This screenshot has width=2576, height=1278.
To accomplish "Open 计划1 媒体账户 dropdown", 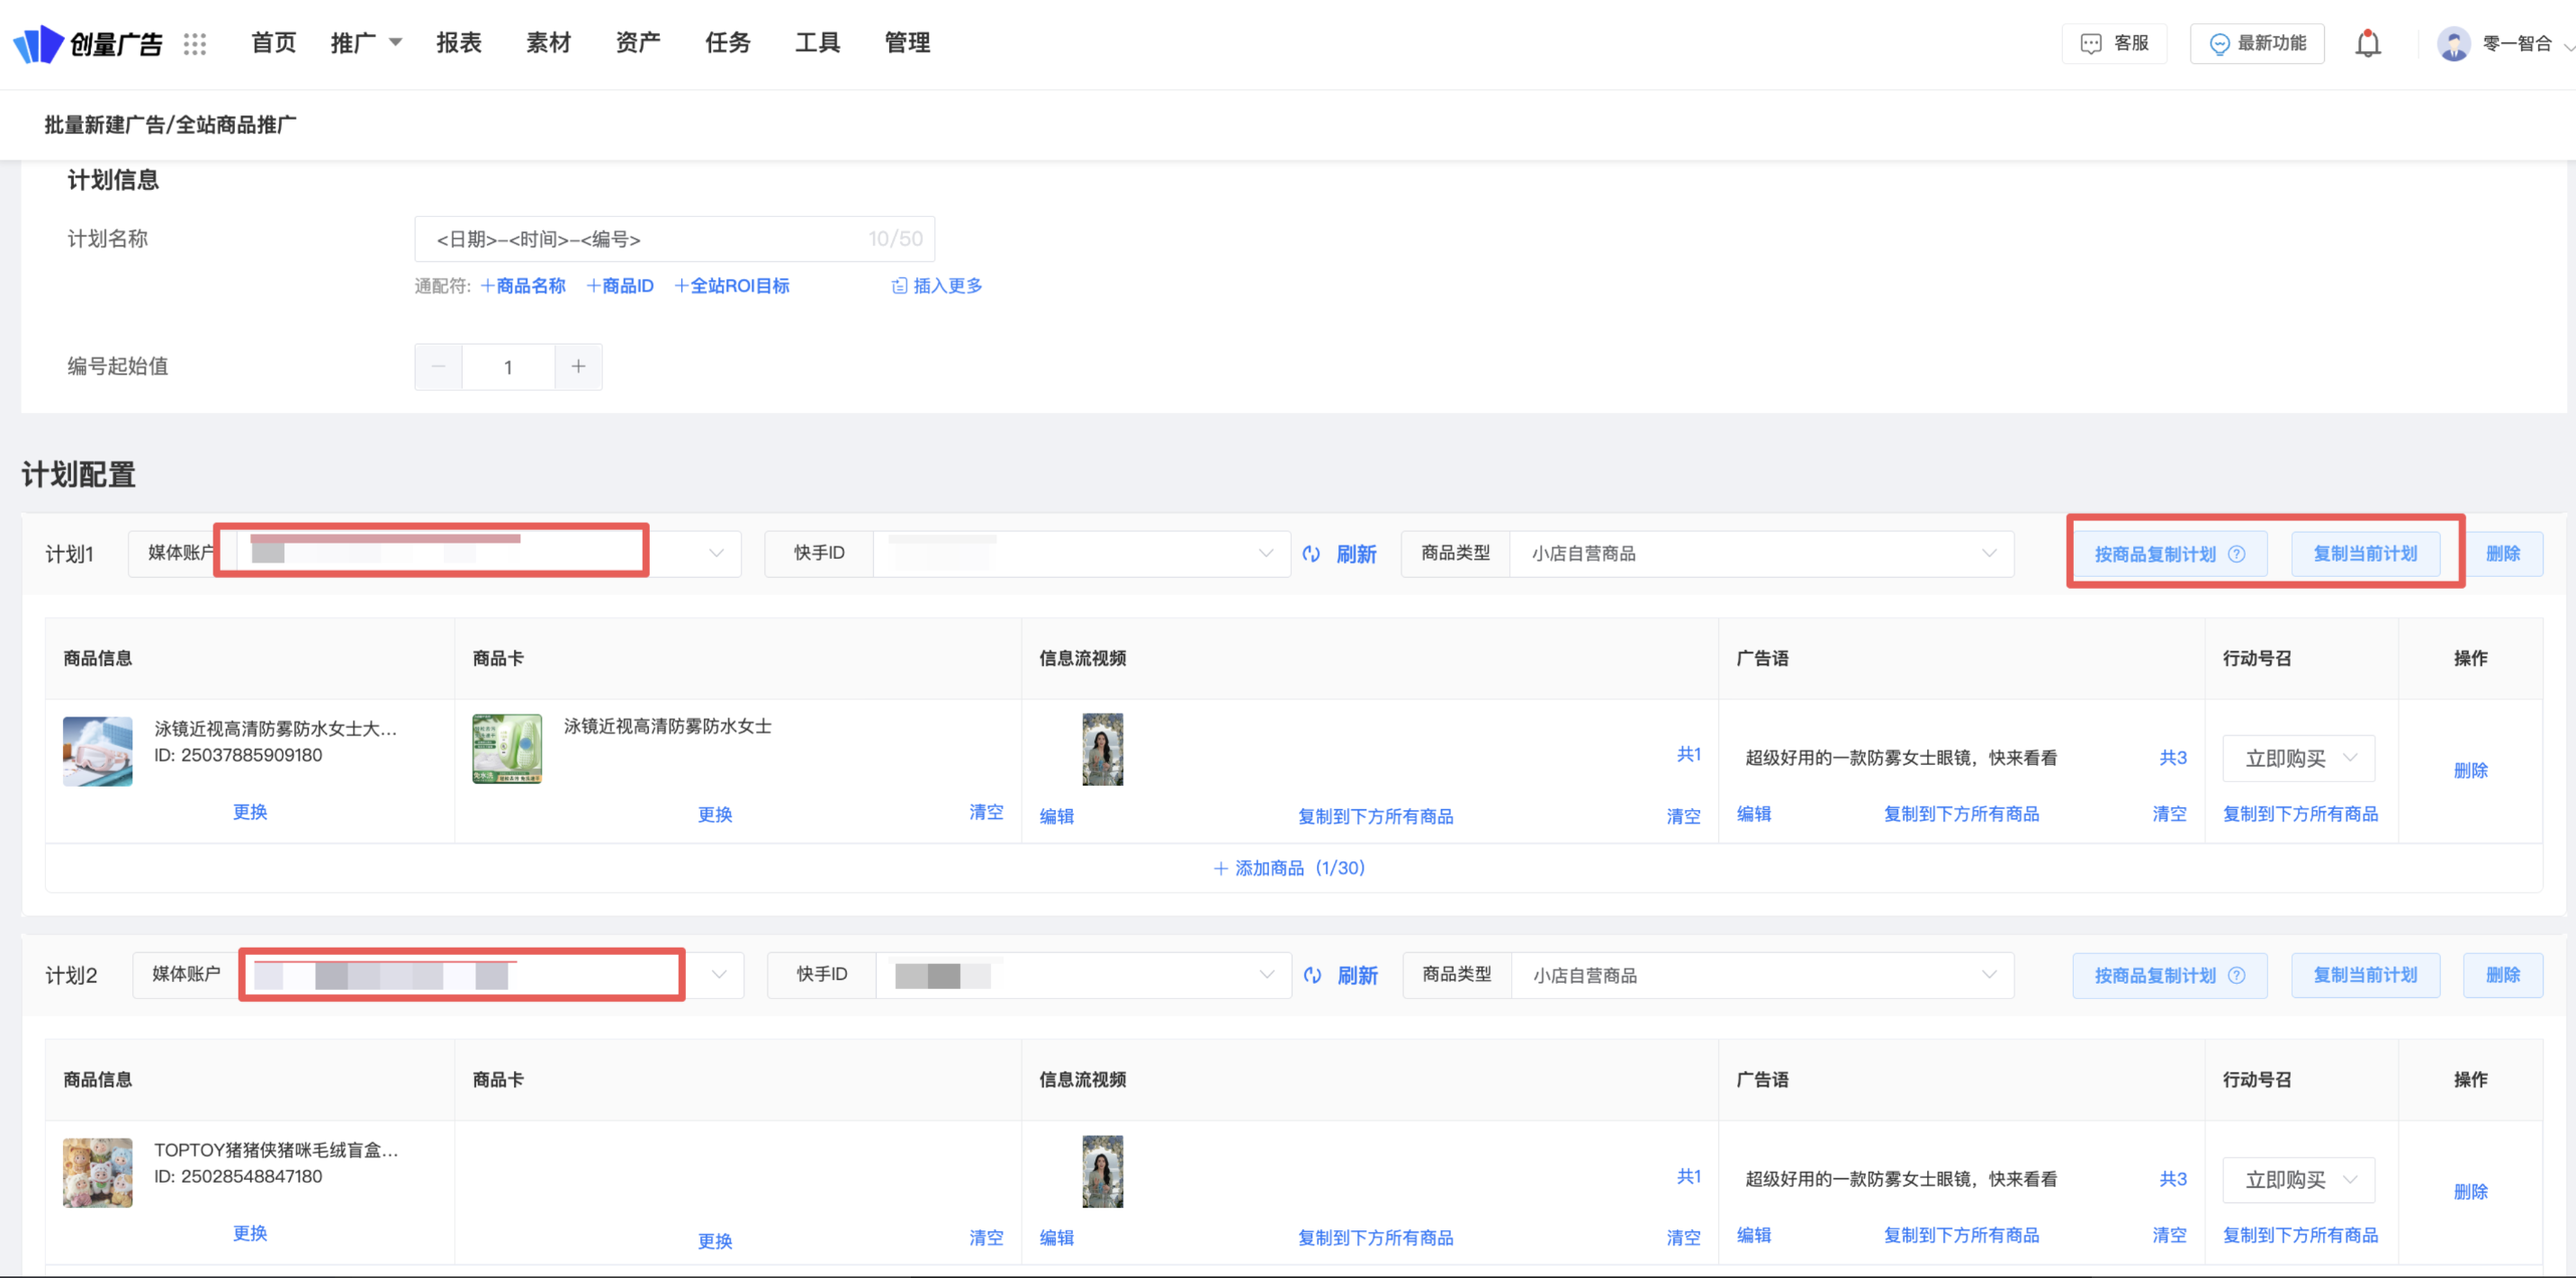I will [435, 554].
